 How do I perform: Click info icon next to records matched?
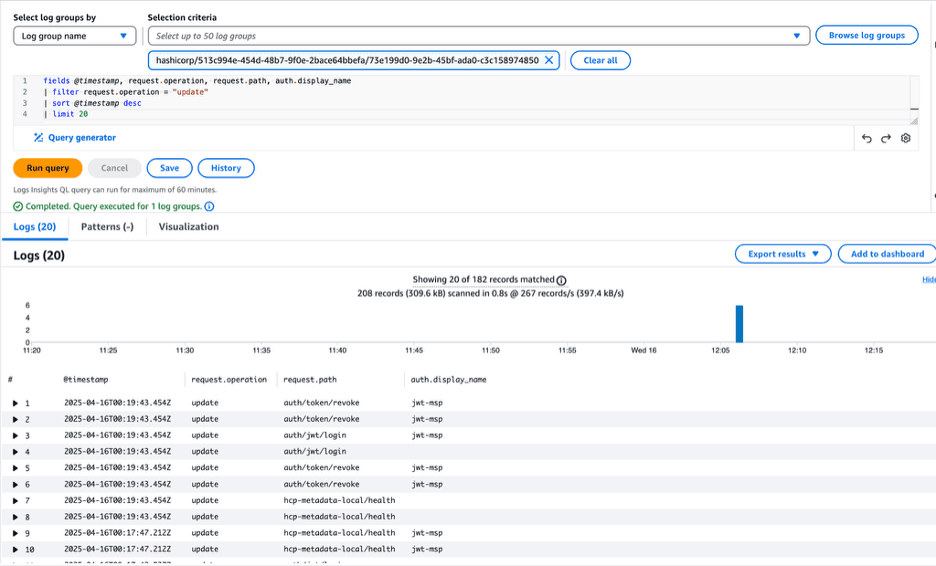(x=561, y=281)
